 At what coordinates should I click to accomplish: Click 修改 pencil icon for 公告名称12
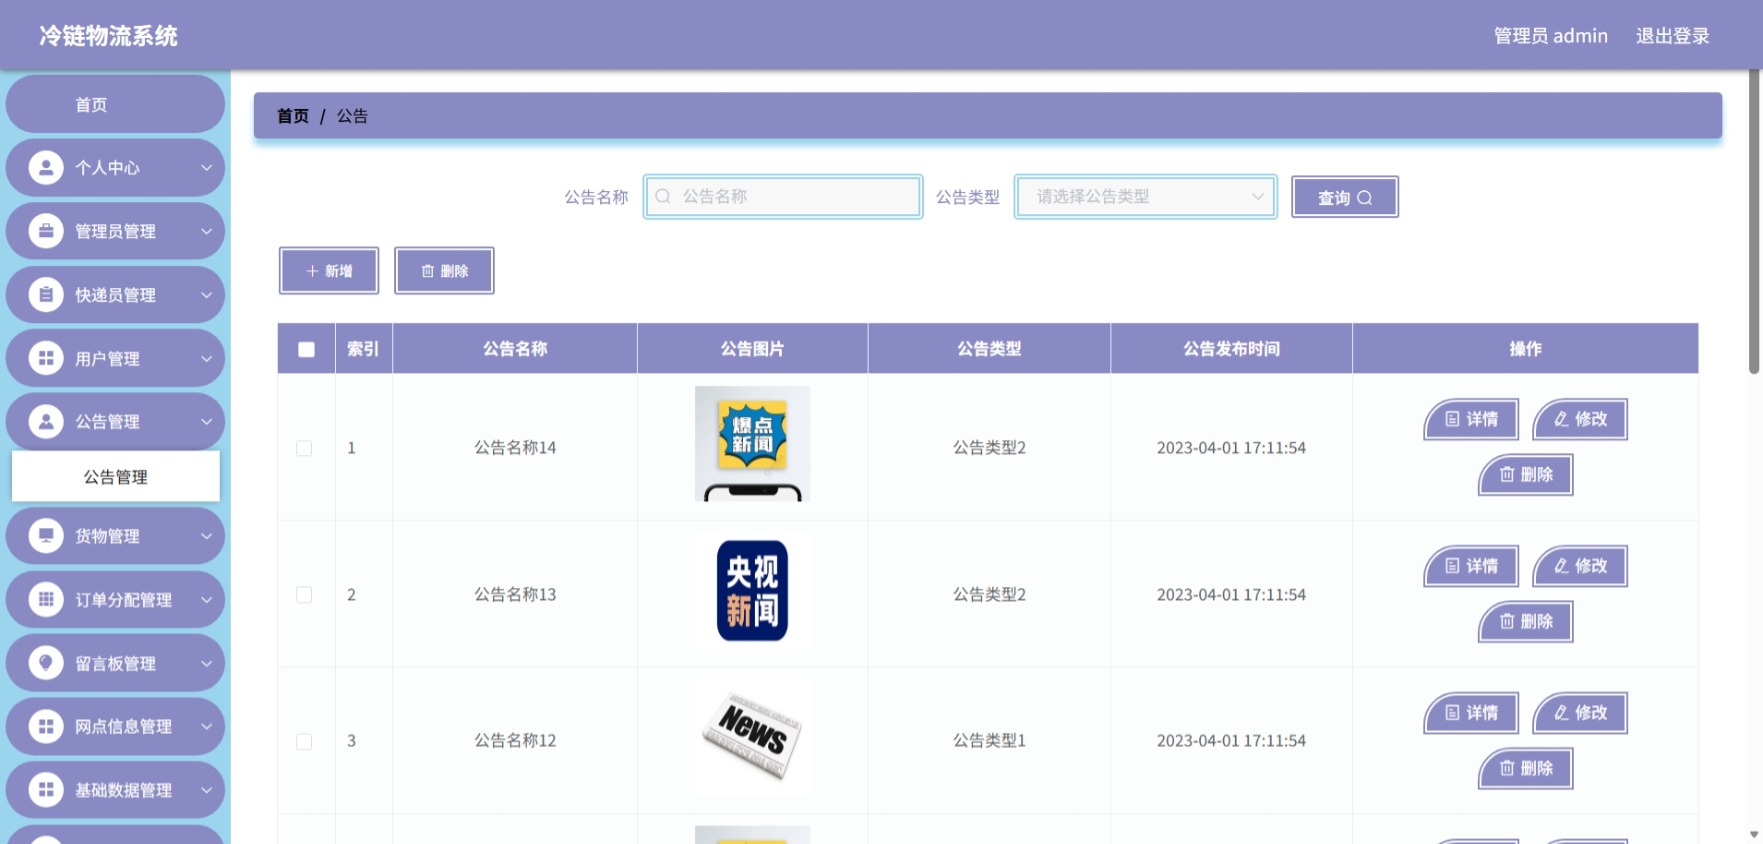pyautogui.click(x=1561, y=713)
